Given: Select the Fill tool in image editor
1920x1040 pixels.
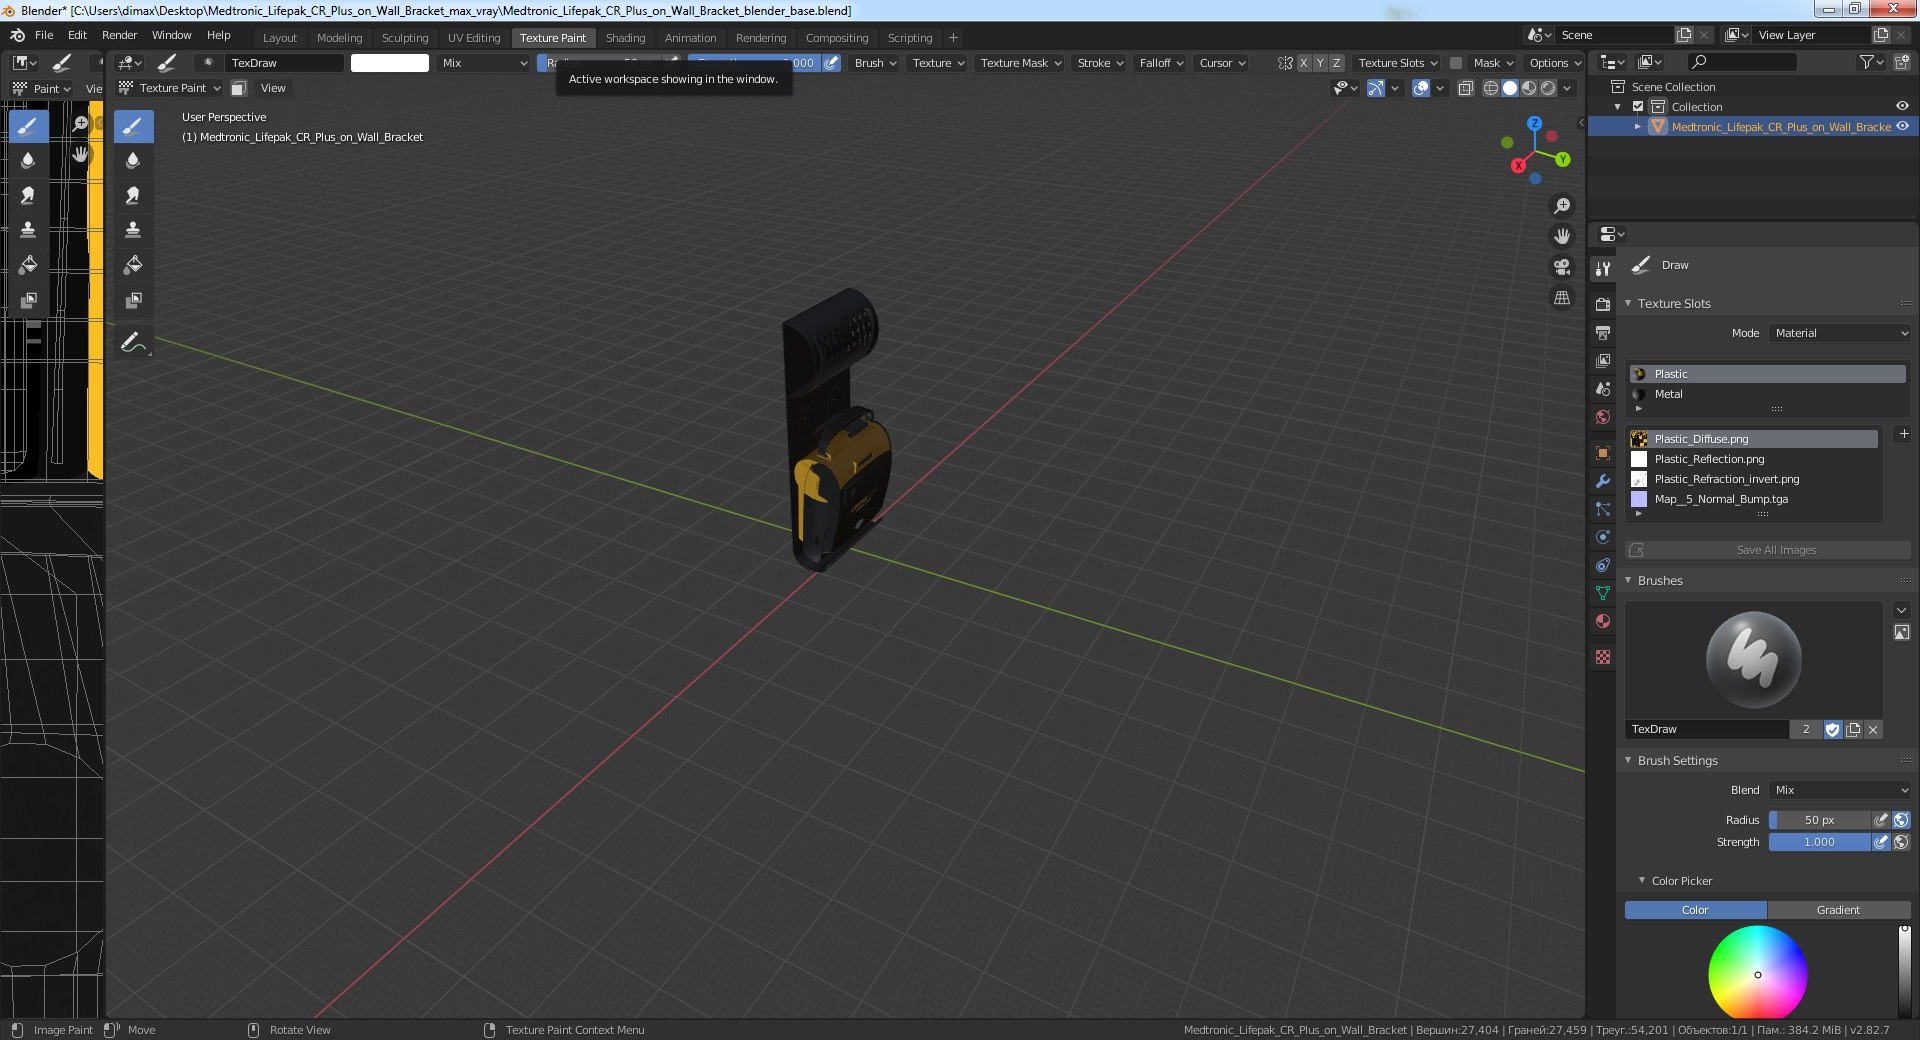Looking at the screenshot, I should 28,265.
